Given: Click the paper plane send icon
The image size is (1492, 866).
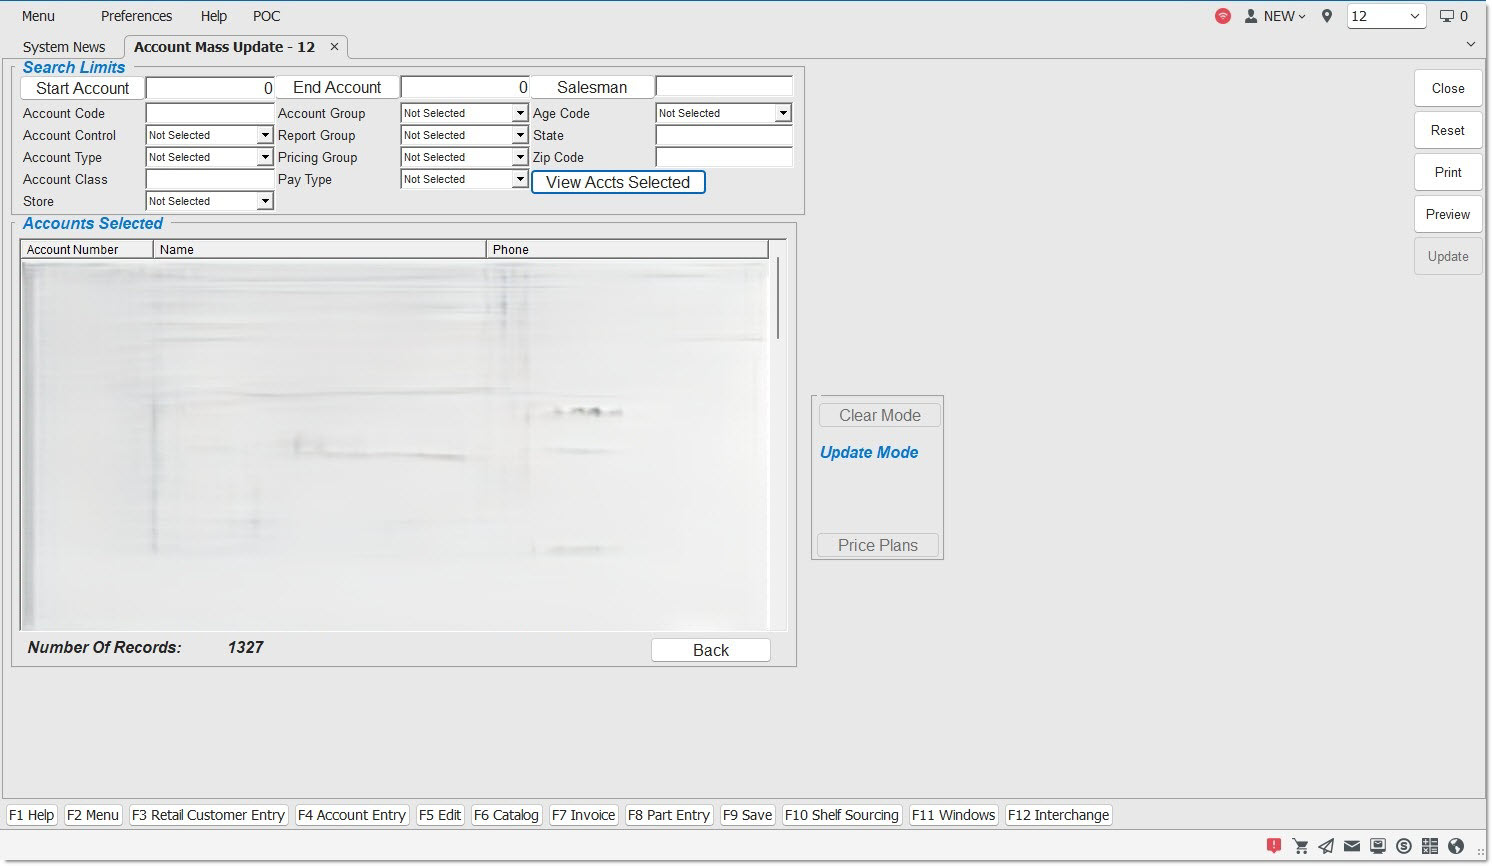Looking at the screenshot, I should pyautogui.click(x=1326, y=846).
